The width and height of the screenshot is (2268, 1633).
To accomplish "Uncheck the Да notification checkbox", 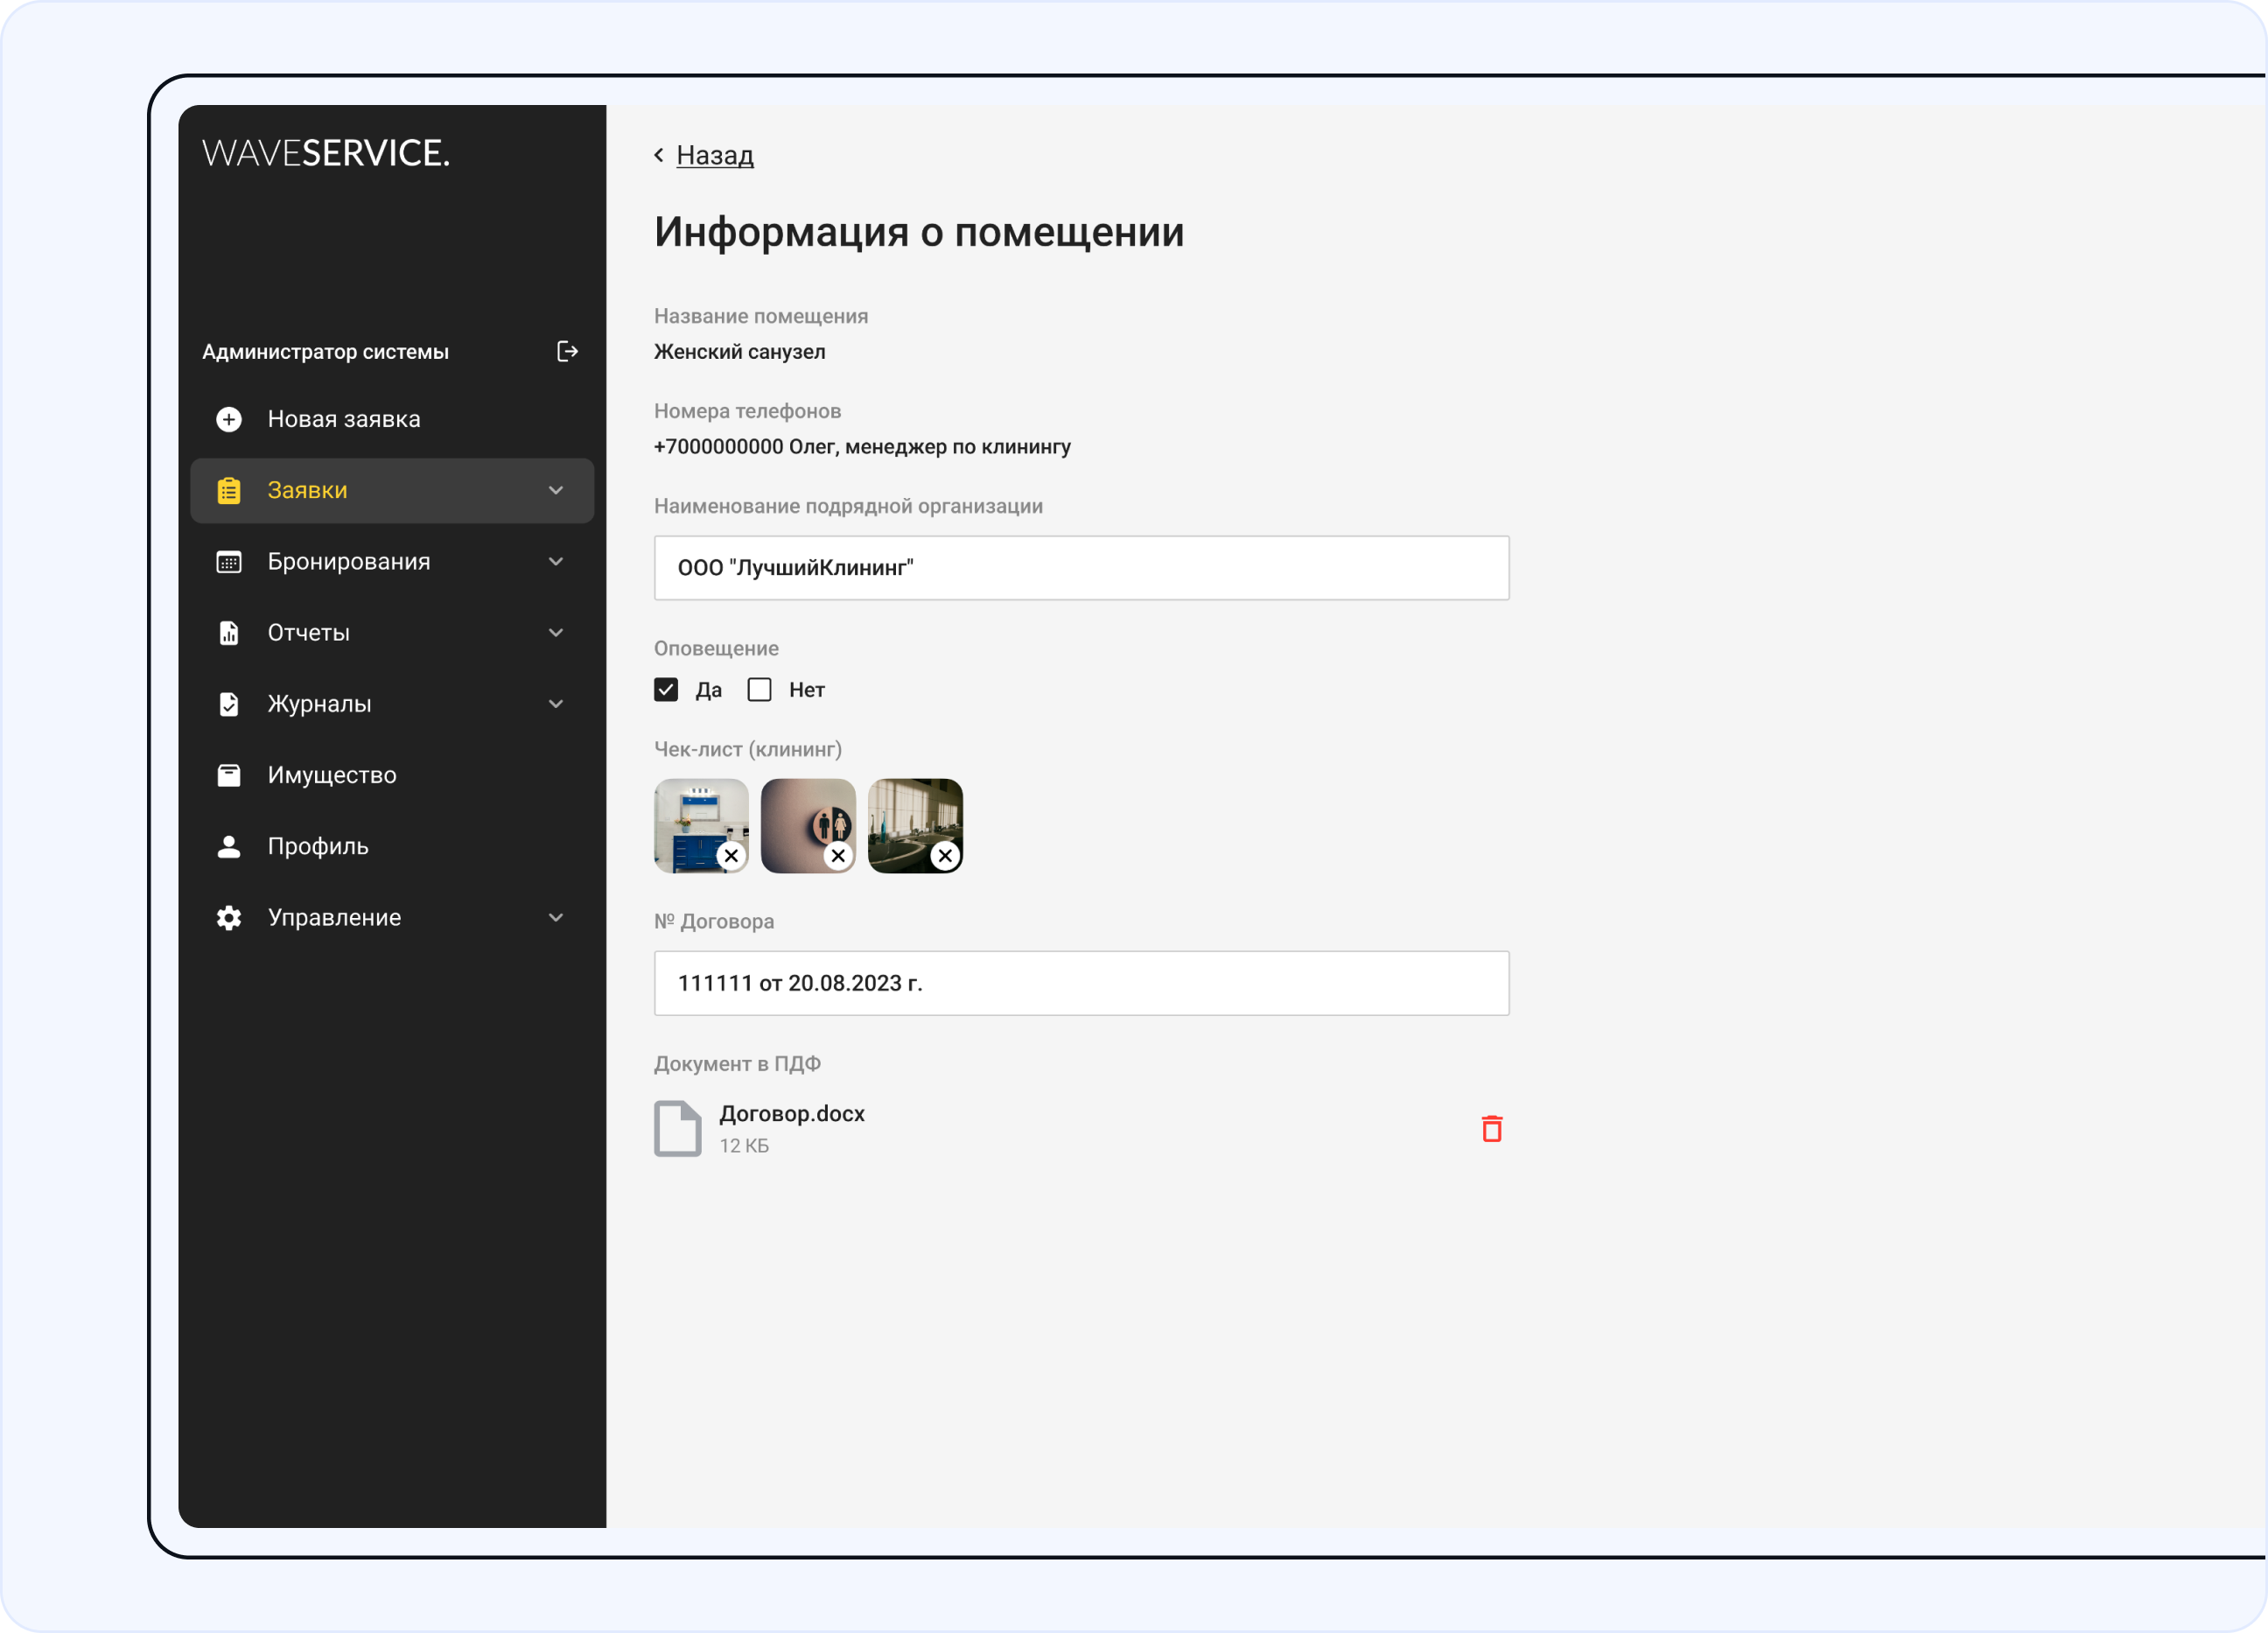I will pyautogui.click(x=666, y=690).
